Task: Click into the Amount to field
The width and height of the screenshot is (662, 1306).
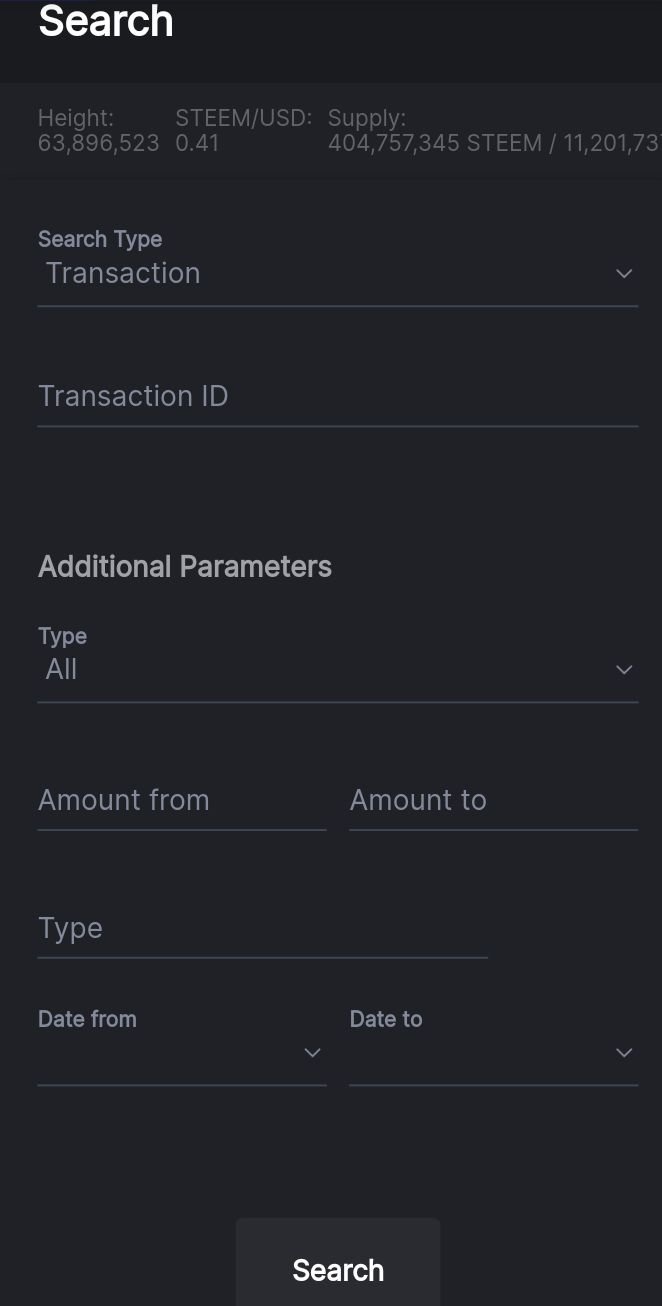Action: tap(493, 801)
